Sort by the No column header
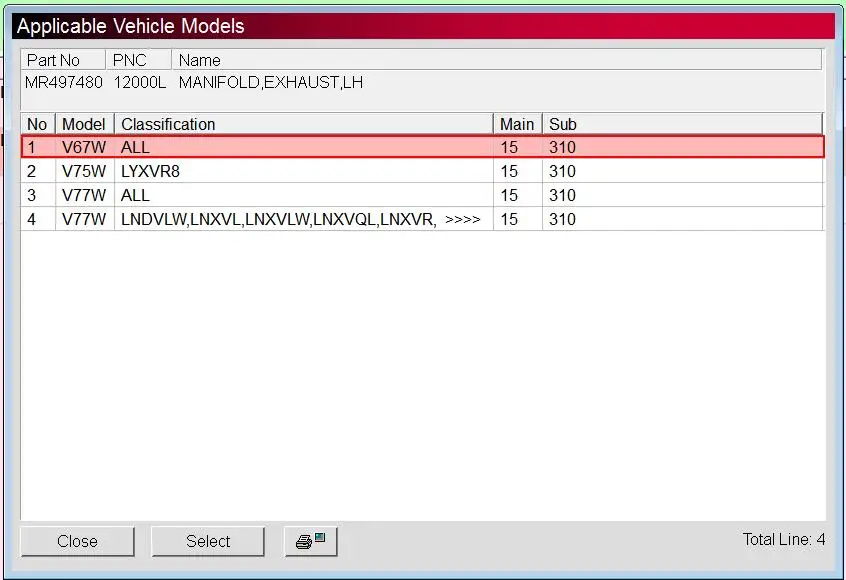 pos(38,124)
